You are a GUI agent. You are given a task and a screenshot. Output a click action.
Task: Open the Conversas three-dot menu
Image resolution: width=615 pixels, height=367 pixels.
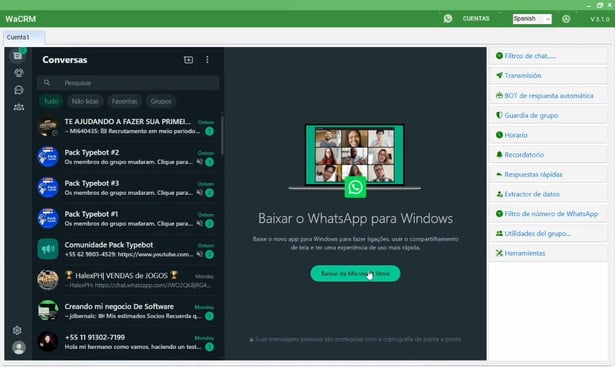pos(207,60)
